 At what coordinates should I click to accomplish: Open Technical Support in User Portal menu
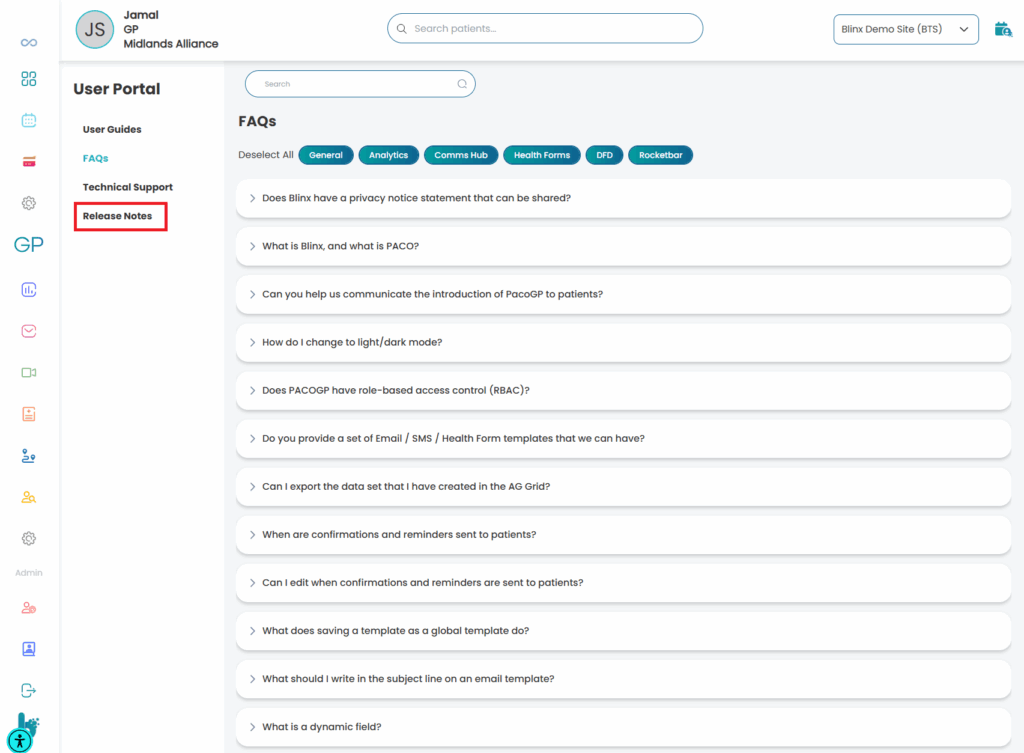(127, 187)
